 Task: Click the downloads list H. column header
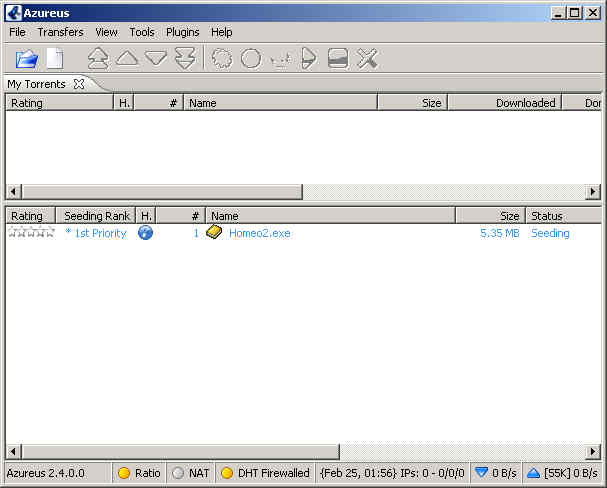tap(124, 103)
